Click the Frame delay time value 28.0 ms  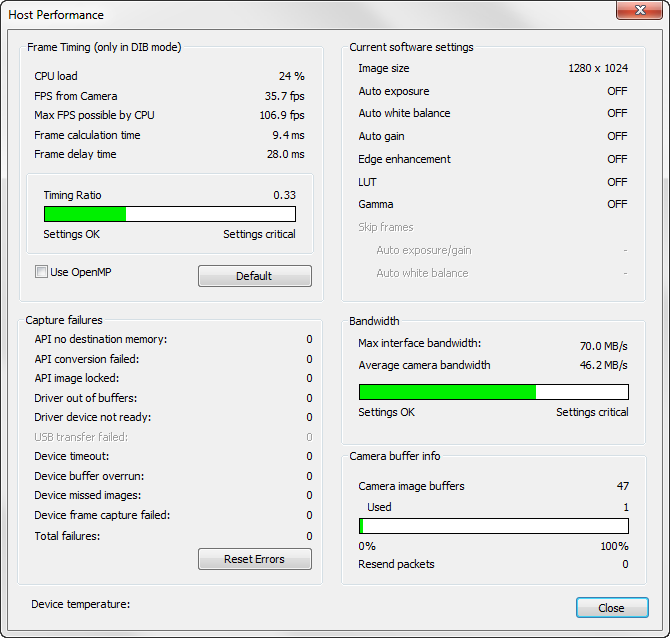tap(285, 154)
